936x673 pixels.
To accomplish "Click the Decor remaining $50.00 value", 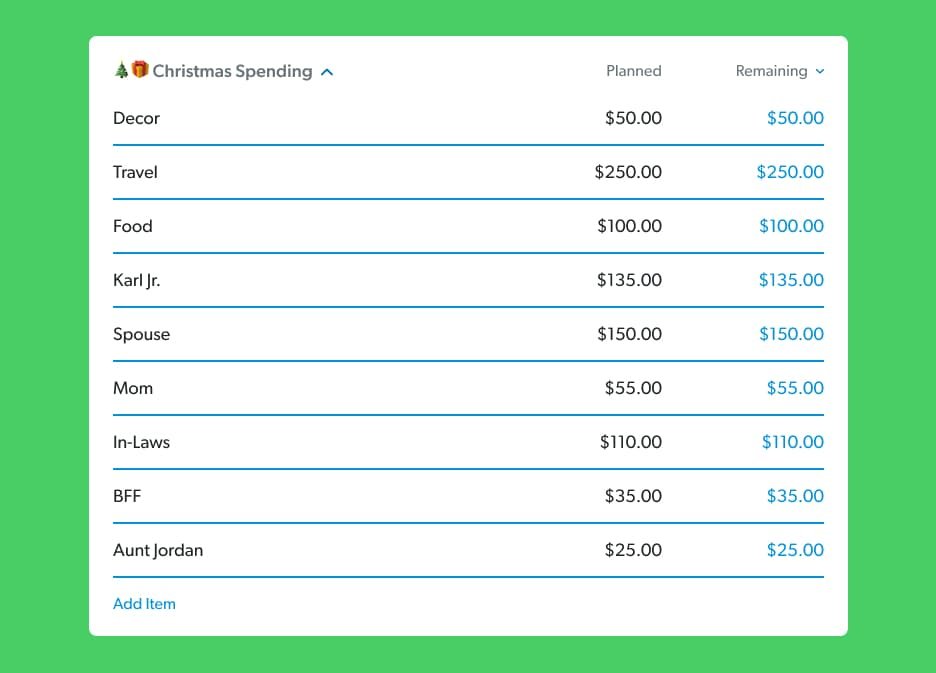I will pyautogui.click(x=795, y=118).
